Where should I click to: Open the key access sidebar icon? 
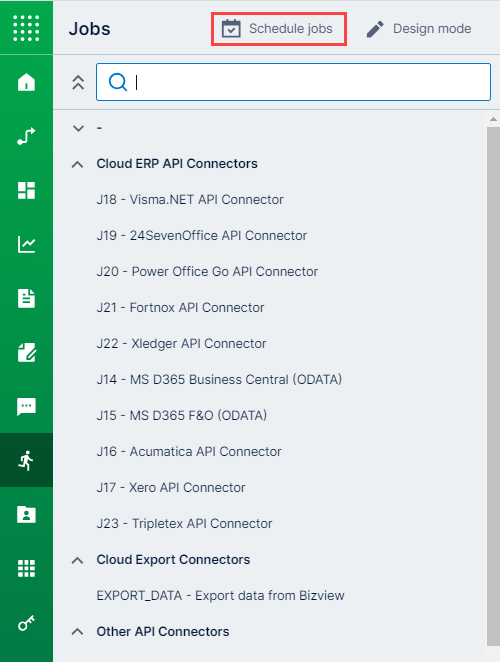[x=26, y=622]
